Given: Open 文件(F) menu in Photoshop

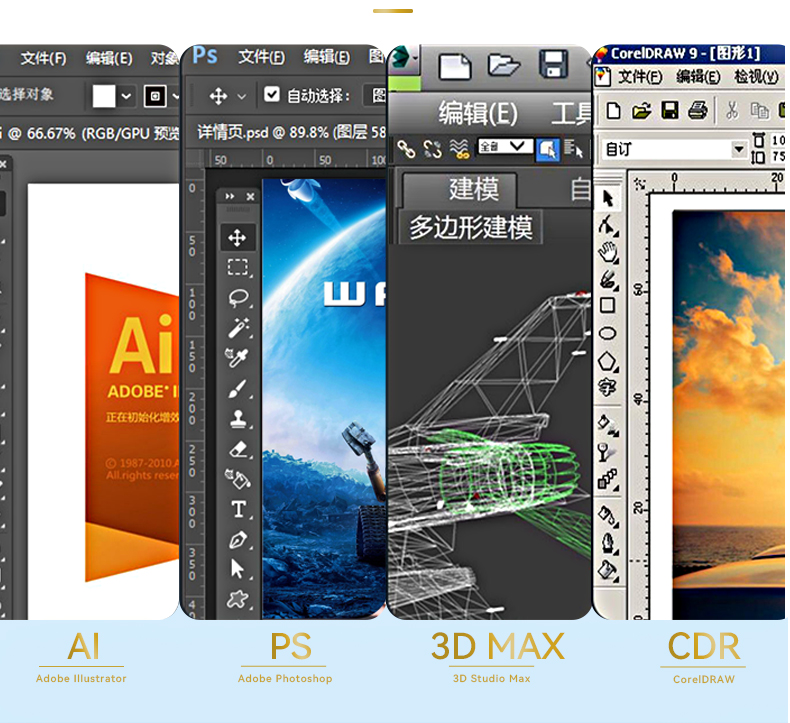Looking at the screenshot, I should point(261,57).
